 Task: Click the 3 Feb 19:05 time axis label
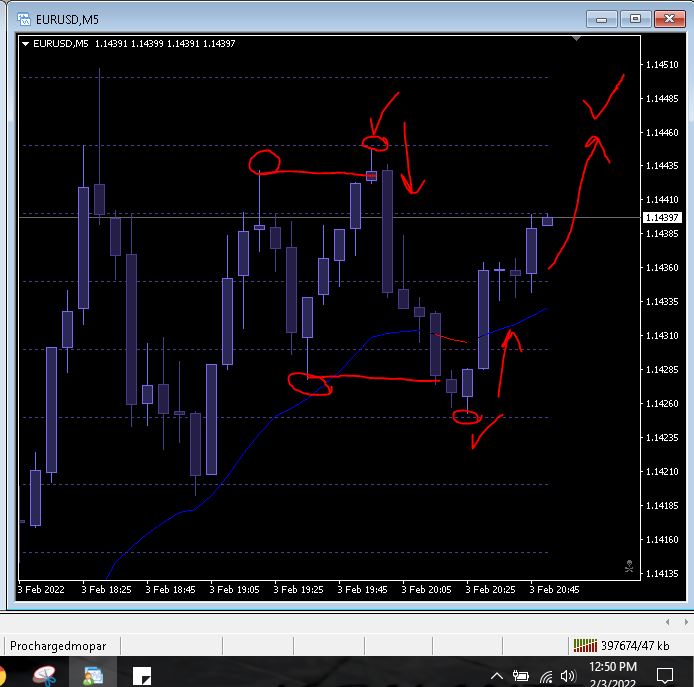pyautogui.click(x=234, y=590)
